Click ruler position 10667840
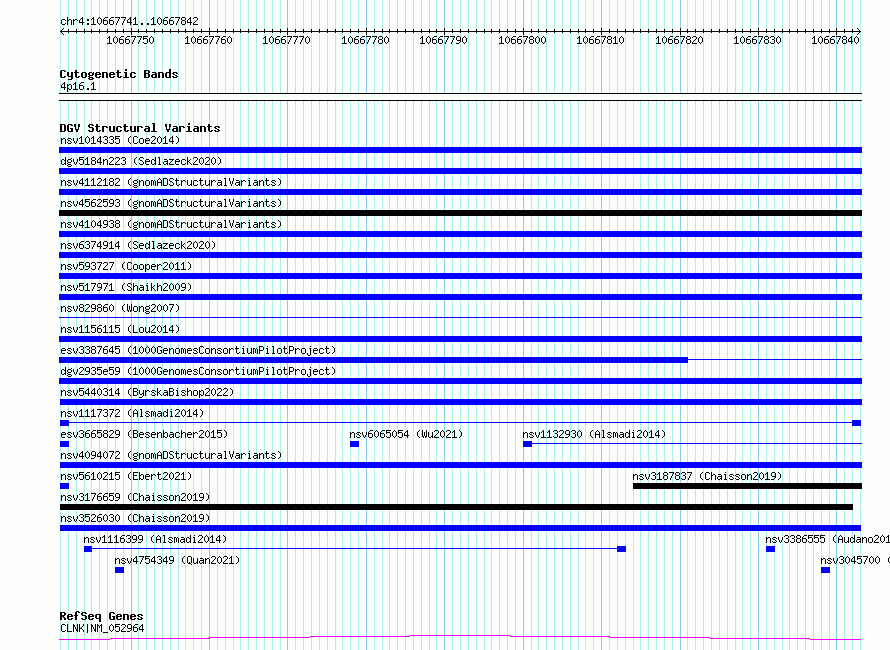This screenshot has height=650, width=890. (836, 40)
